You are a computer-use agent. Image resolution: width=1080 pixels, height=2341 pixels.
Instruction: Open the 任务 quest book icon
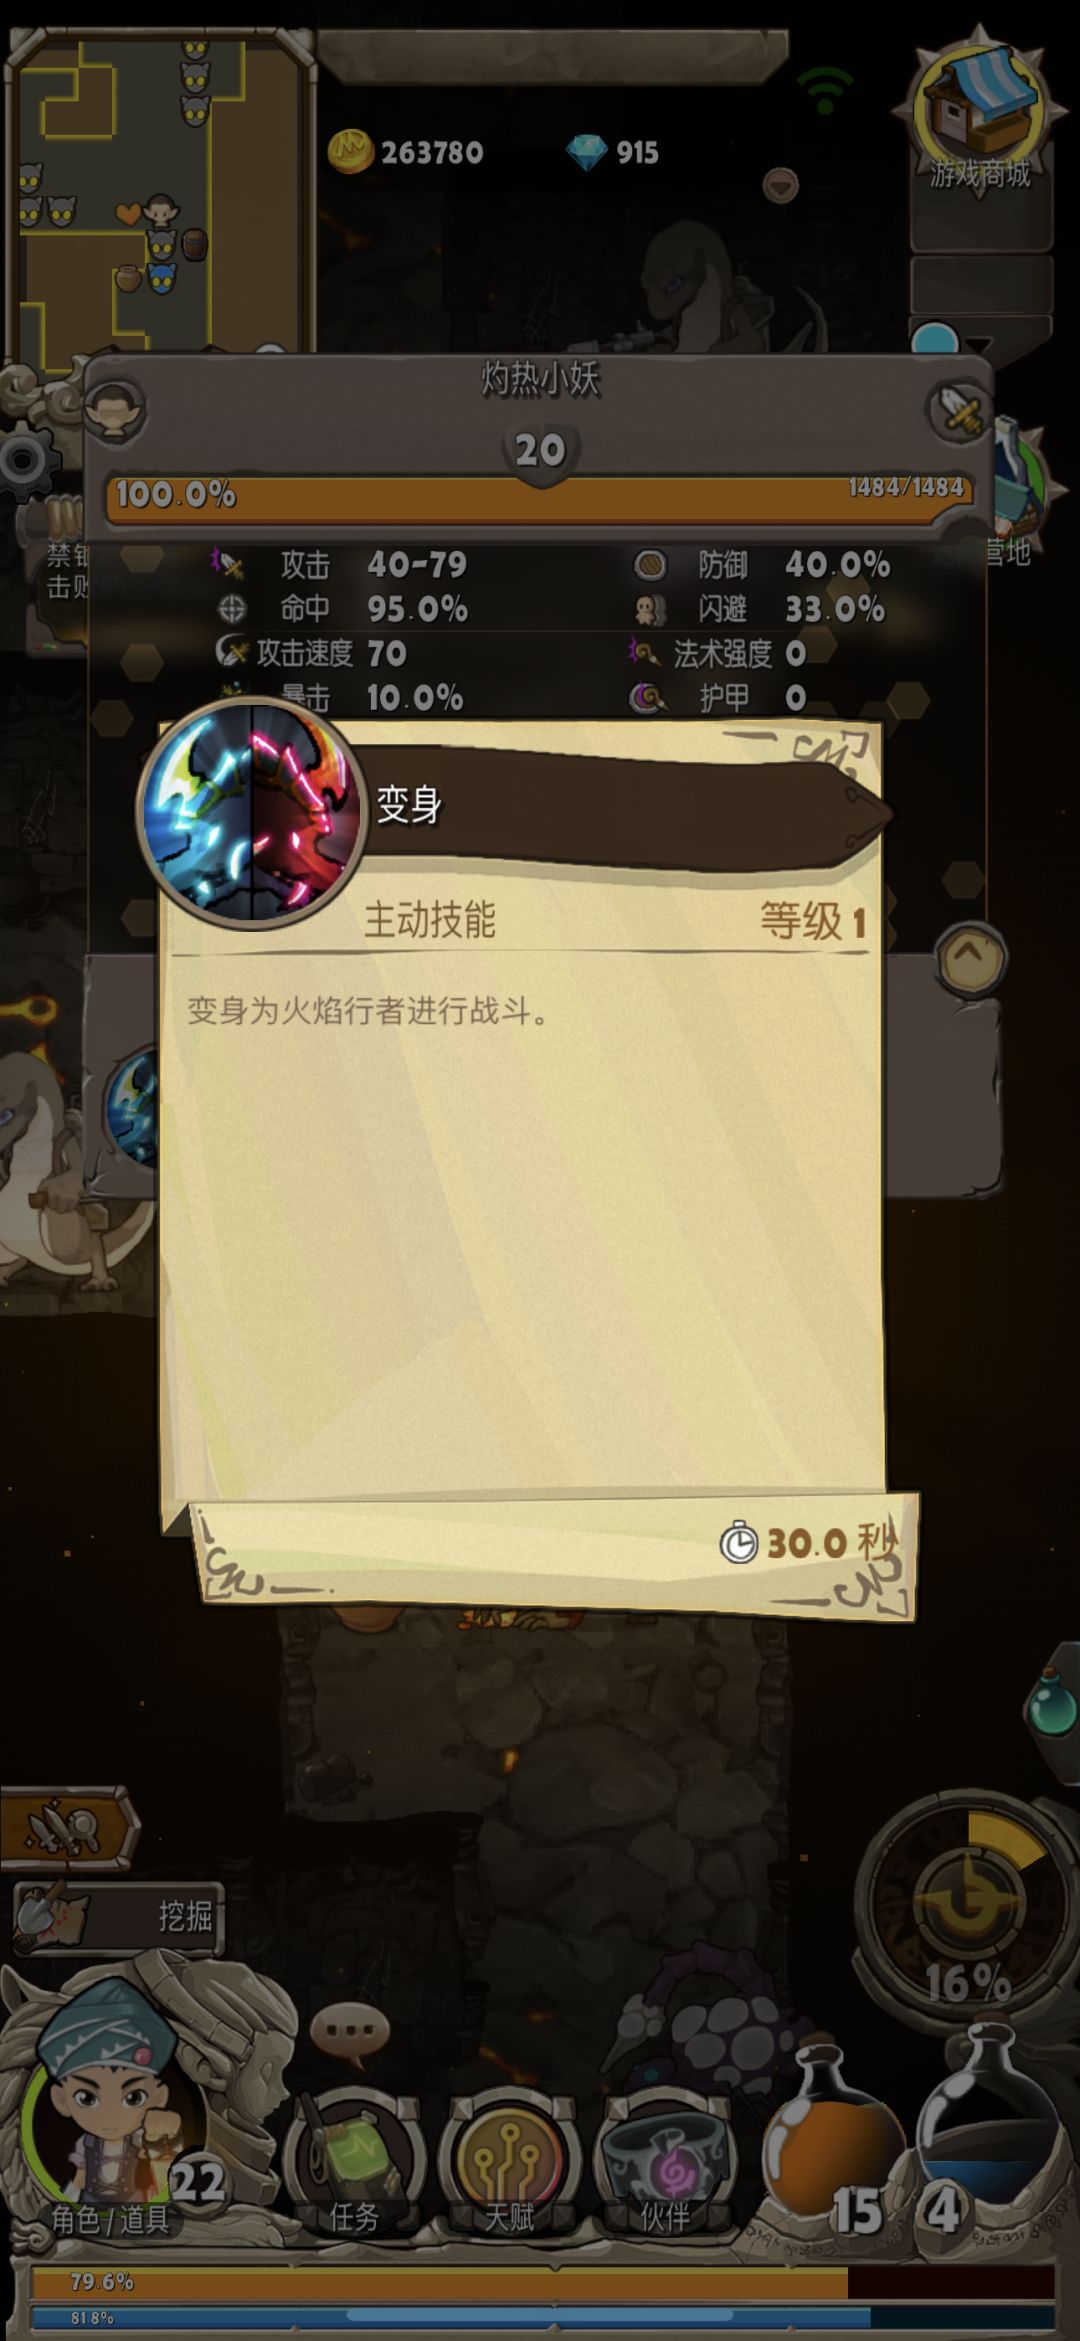[353, 2160]
